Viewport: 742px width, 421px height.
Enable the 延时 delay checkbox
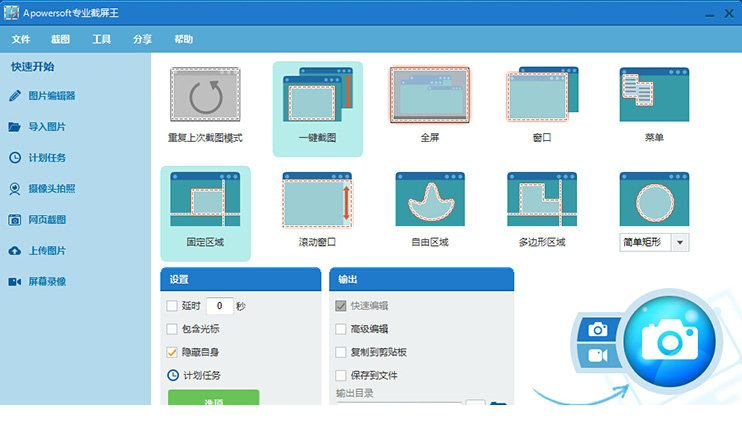point(172,306)
